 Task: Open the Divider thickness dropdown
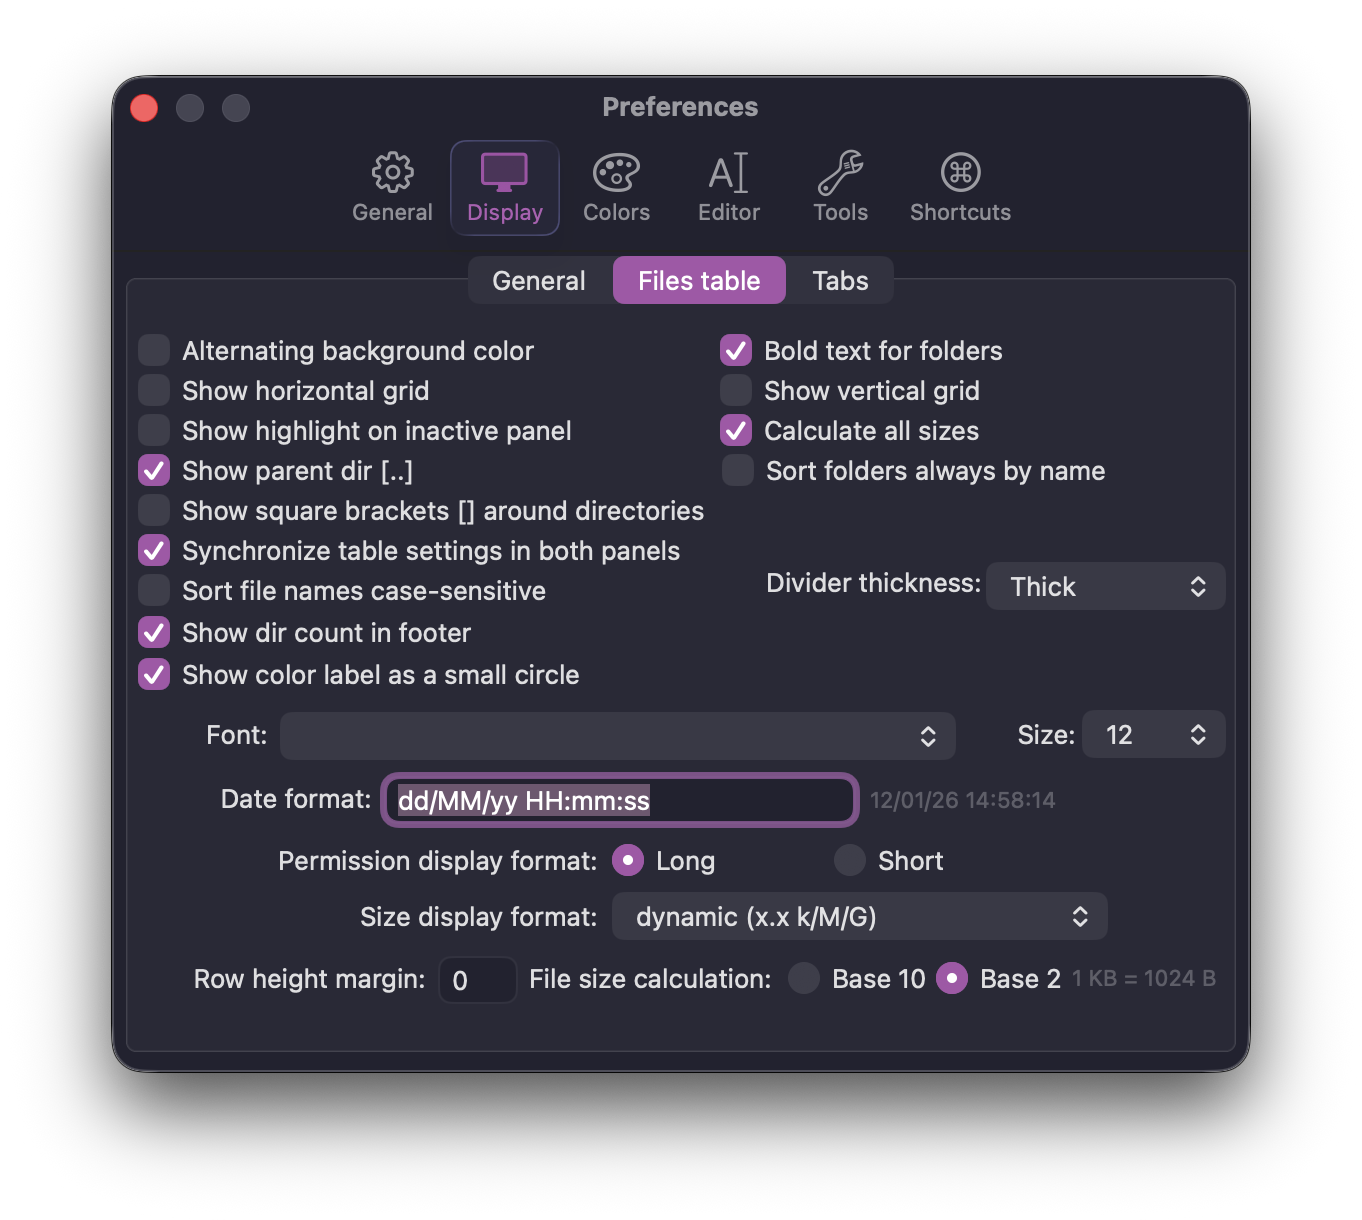[1105, 586]
